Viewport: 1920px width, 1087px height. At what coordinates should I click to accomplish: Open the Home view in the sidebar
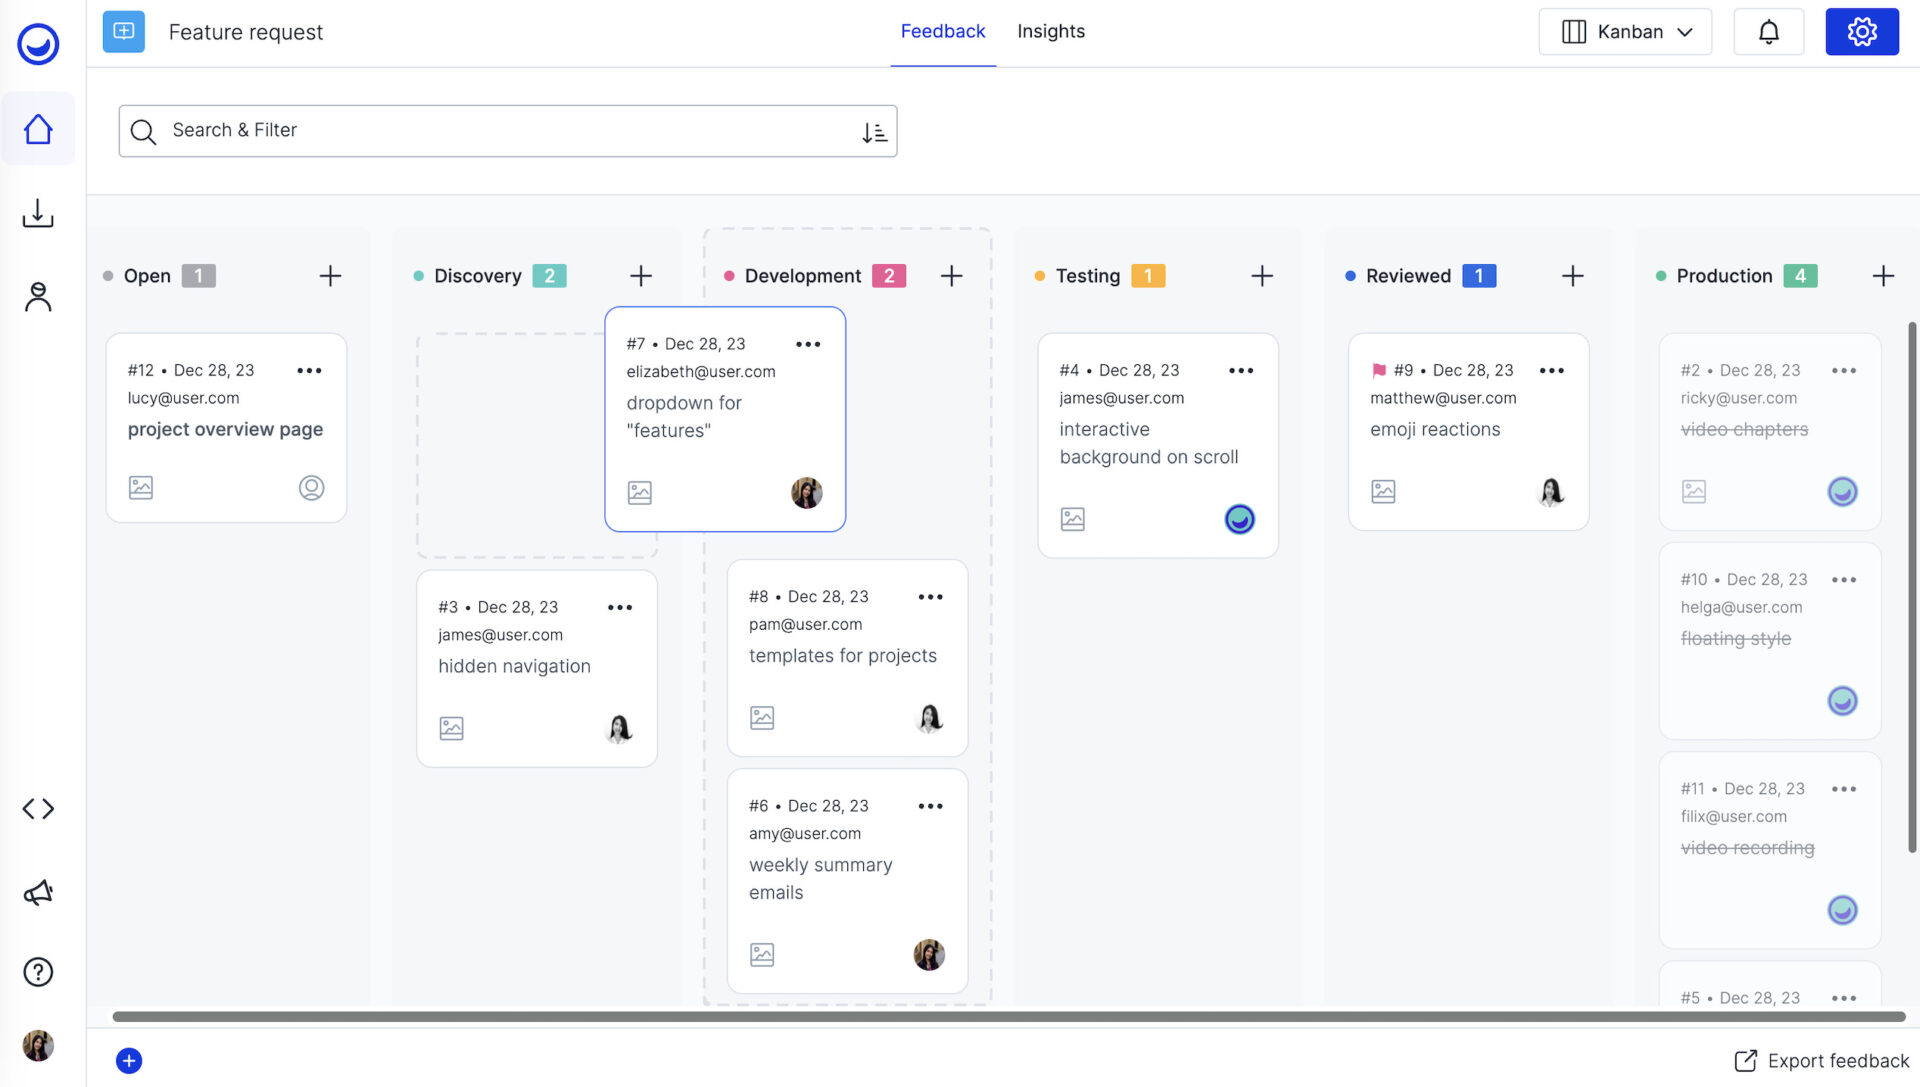(x=38, y=128)
